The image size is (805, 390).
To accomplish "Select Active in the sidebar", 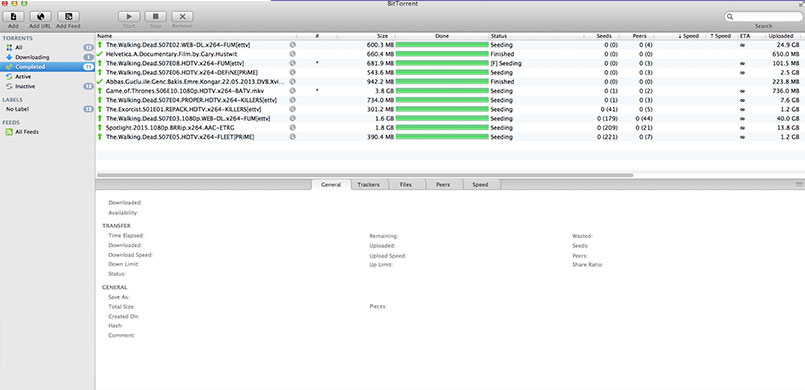I will (x=47, y=77).
